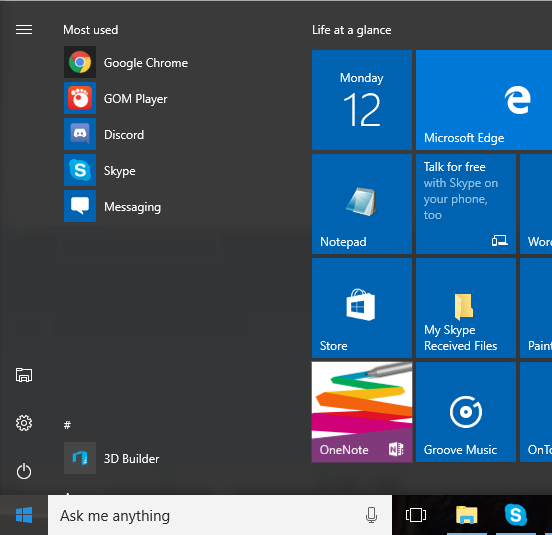
Task: Open the hamburger menu at top of Start
Action: click(x=24, y=30)
